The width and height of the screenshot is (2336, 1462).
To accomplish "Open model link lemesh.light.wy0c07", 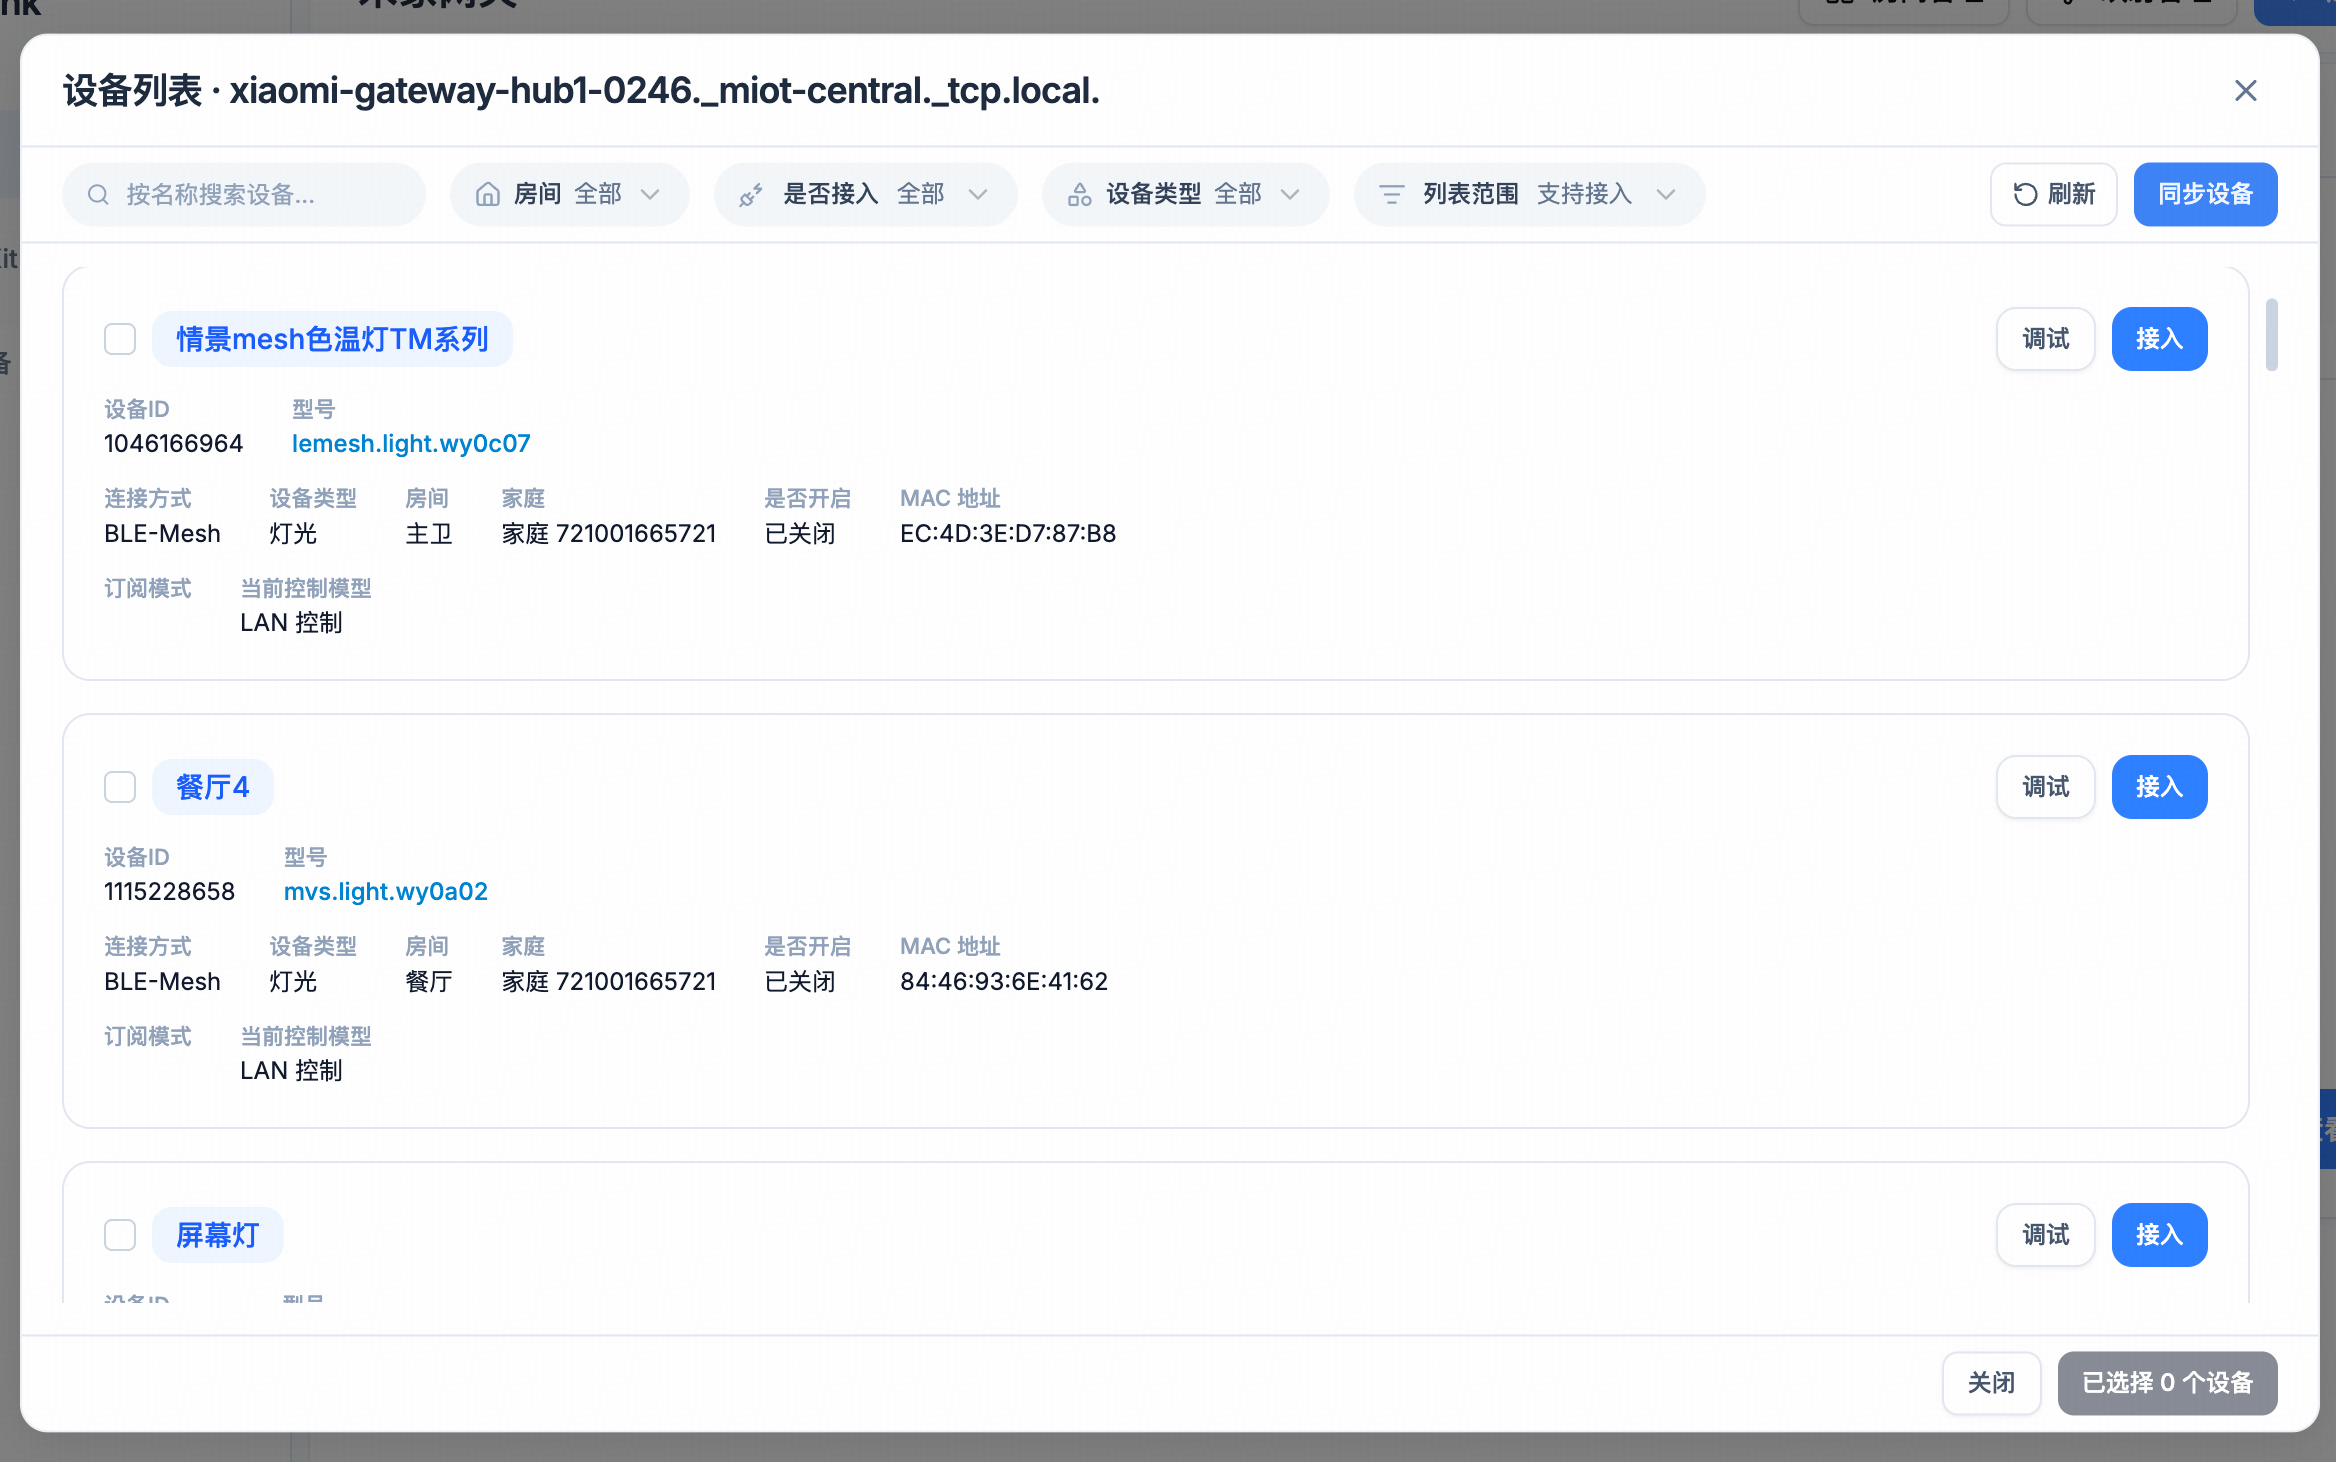I will click(x=411, y=443).
